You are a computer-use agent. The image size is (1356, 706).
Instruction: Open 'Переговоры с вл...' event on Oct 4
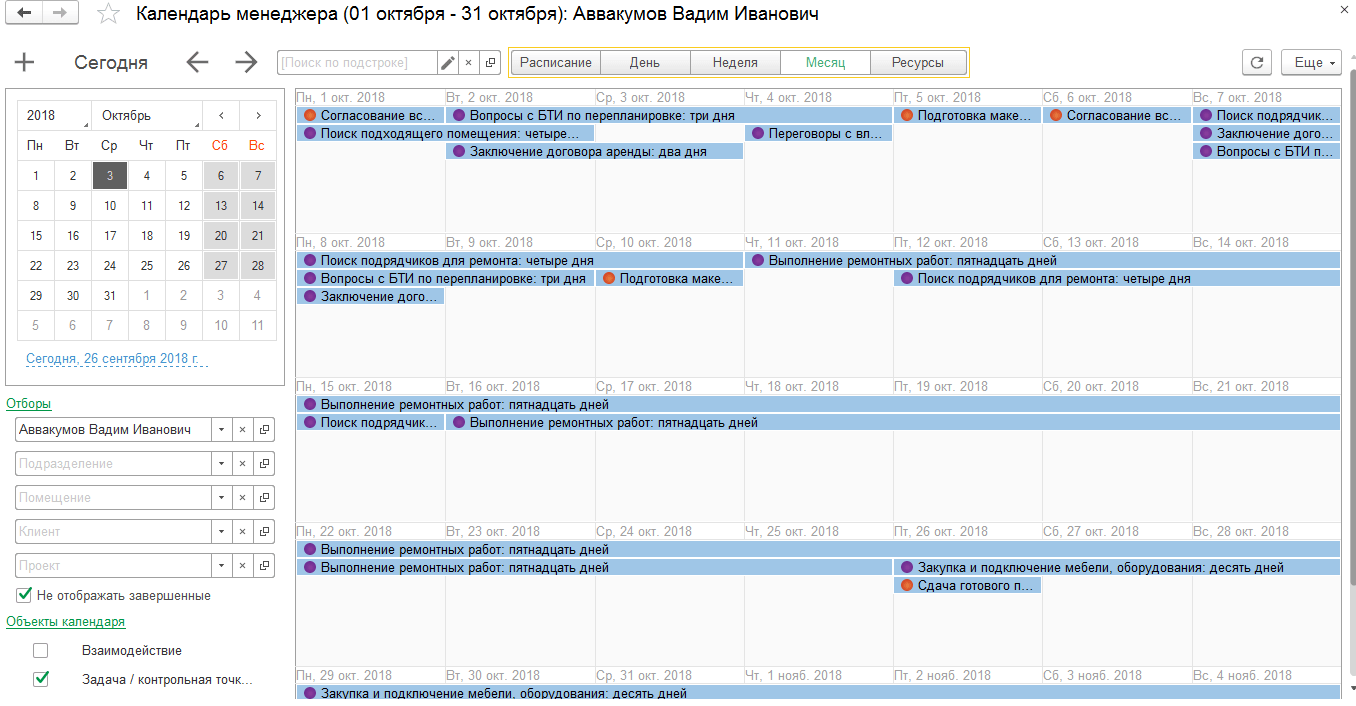(818, 133)
